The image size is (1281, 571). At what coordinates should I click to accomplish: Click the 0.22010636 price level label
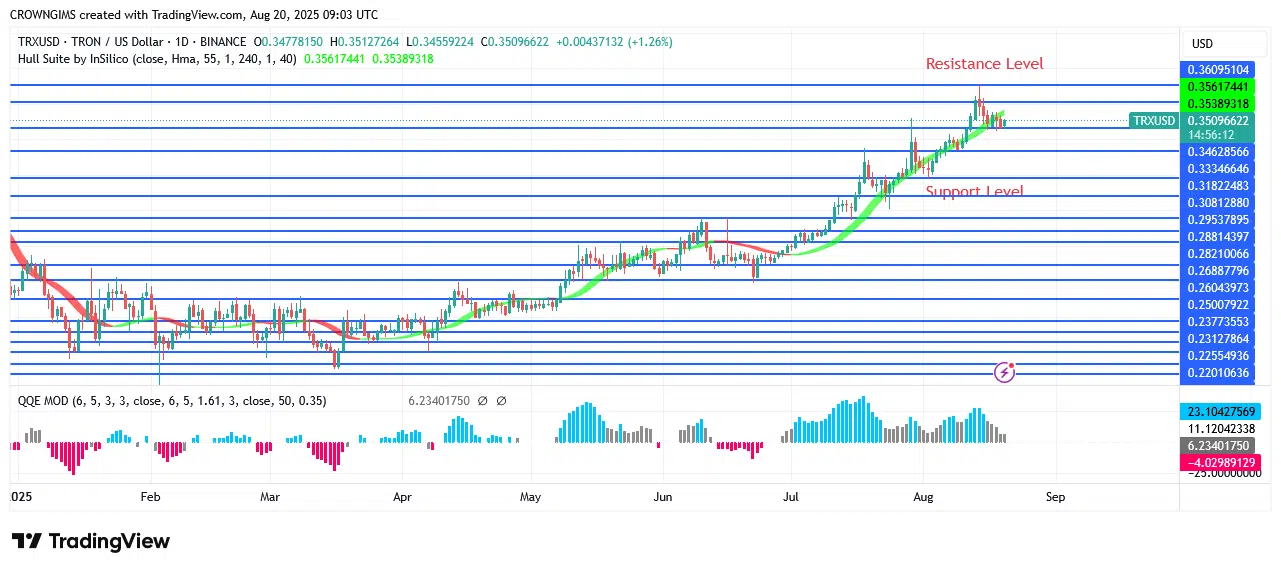(1218, 373)
